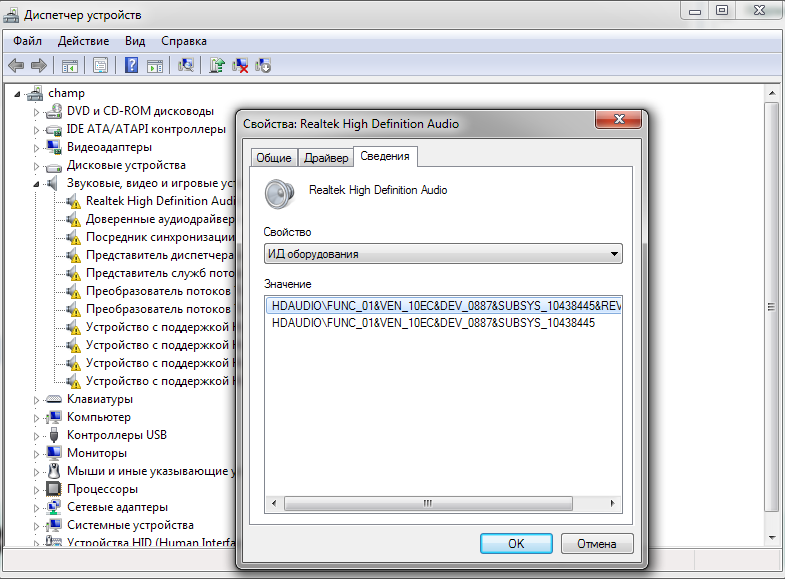Select Представитель служб потоков tree item
Viewport: 785px width, 579px height.
[160, 273]
